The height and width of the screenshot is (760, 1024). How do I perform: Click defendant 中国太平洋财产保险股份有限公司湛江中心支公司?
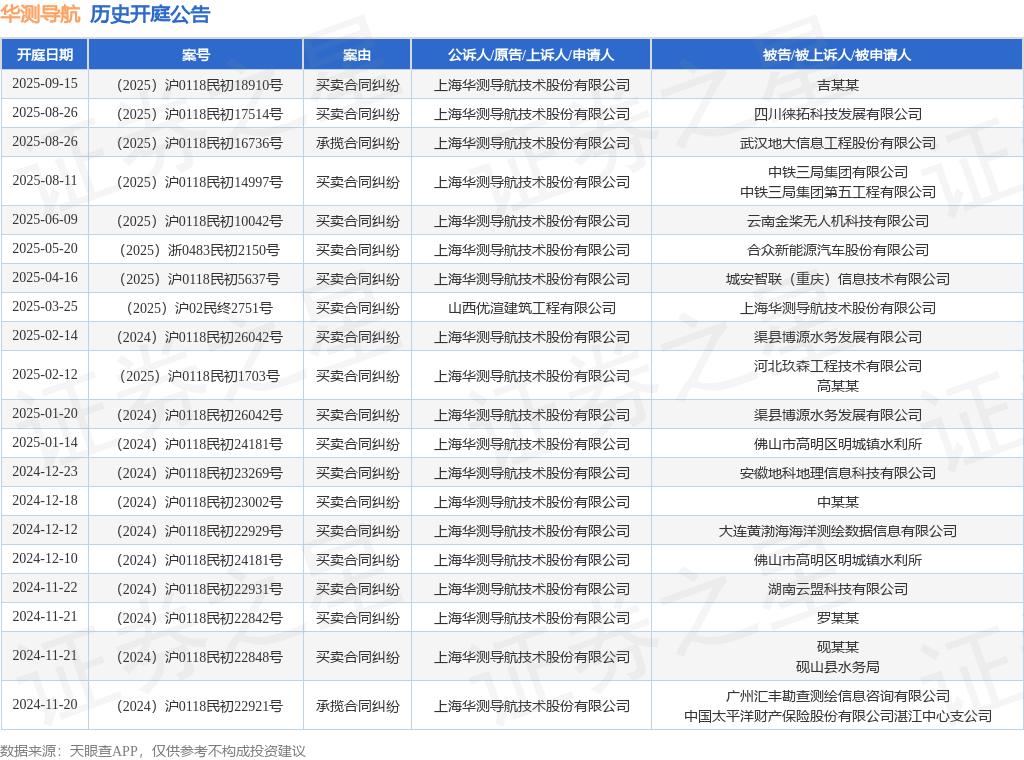[838, 716]
